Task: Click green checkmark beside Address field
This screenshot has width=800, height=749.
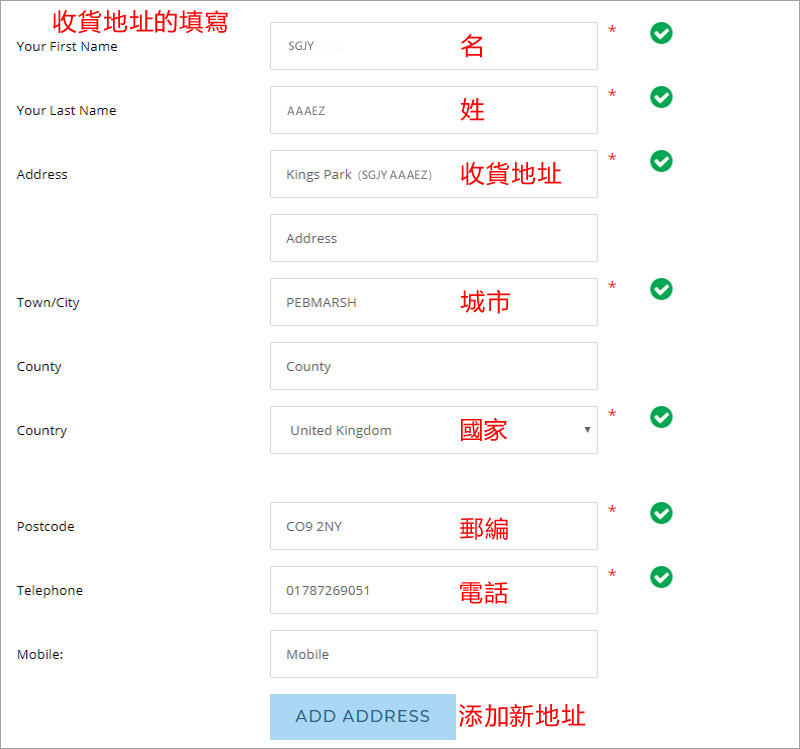Action: pyautogui.click(x=661, y=161)
